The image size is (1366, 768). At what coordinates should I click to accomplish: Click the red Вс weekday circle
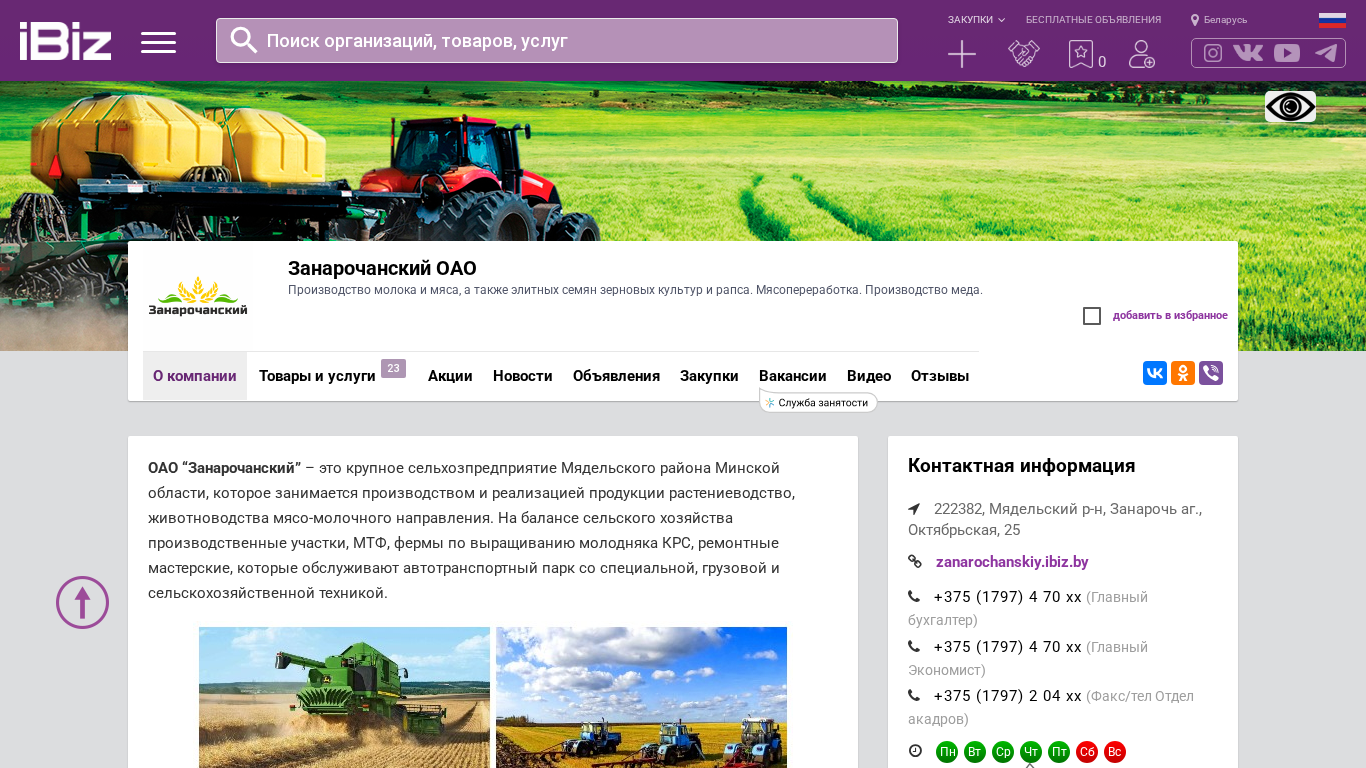(1115, 752)
